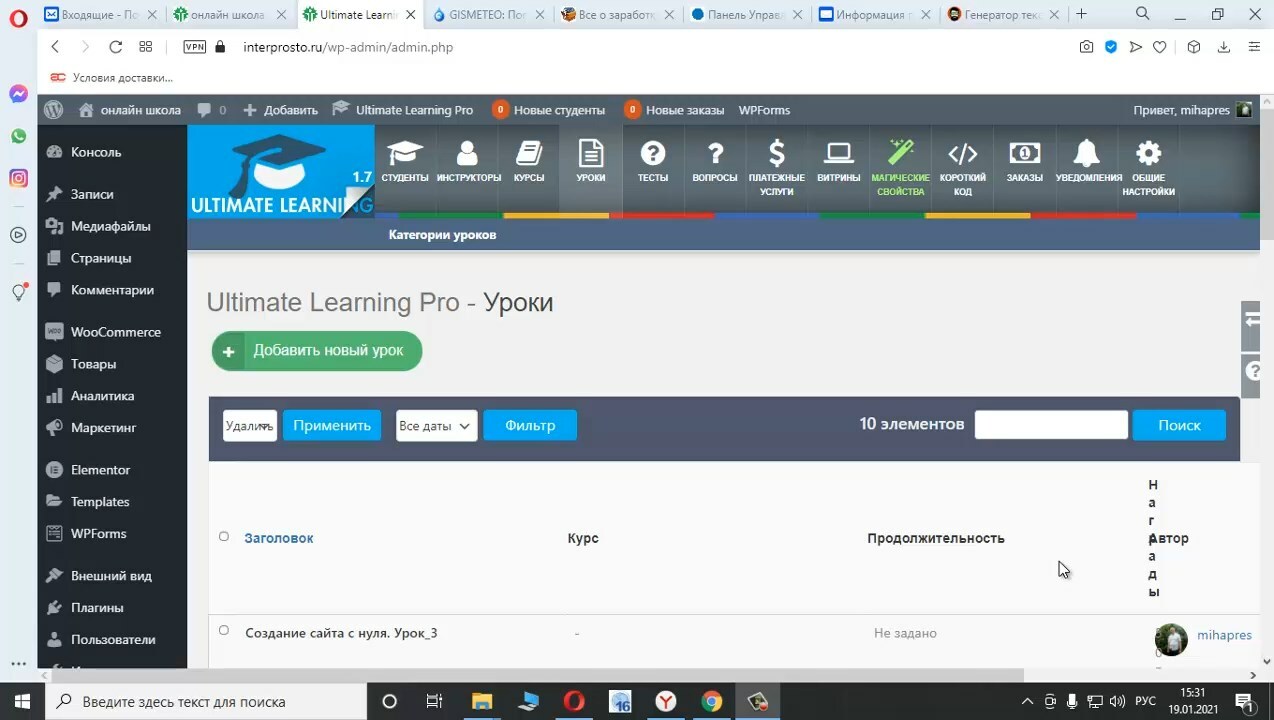Select all lessons header checkbox
1274x720 pixels.
coord(224,537)
